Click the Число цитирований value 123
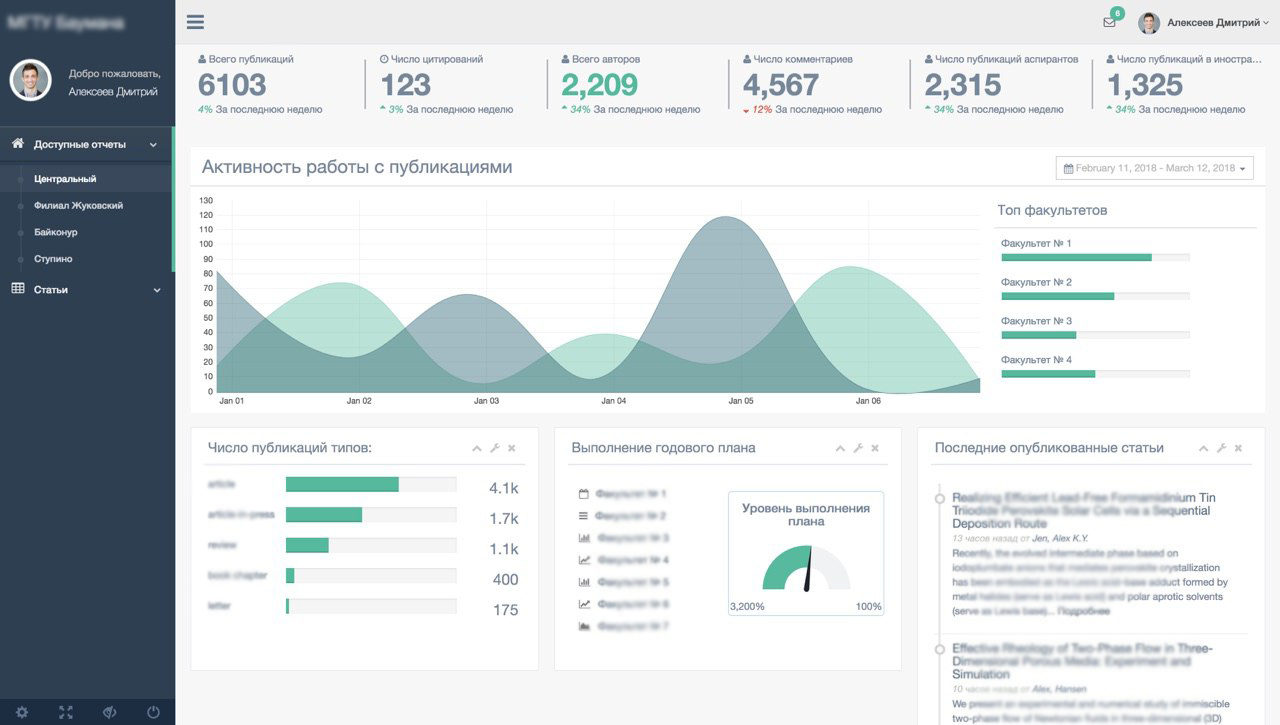This screenshot has height=725, width=1280. 405,85
